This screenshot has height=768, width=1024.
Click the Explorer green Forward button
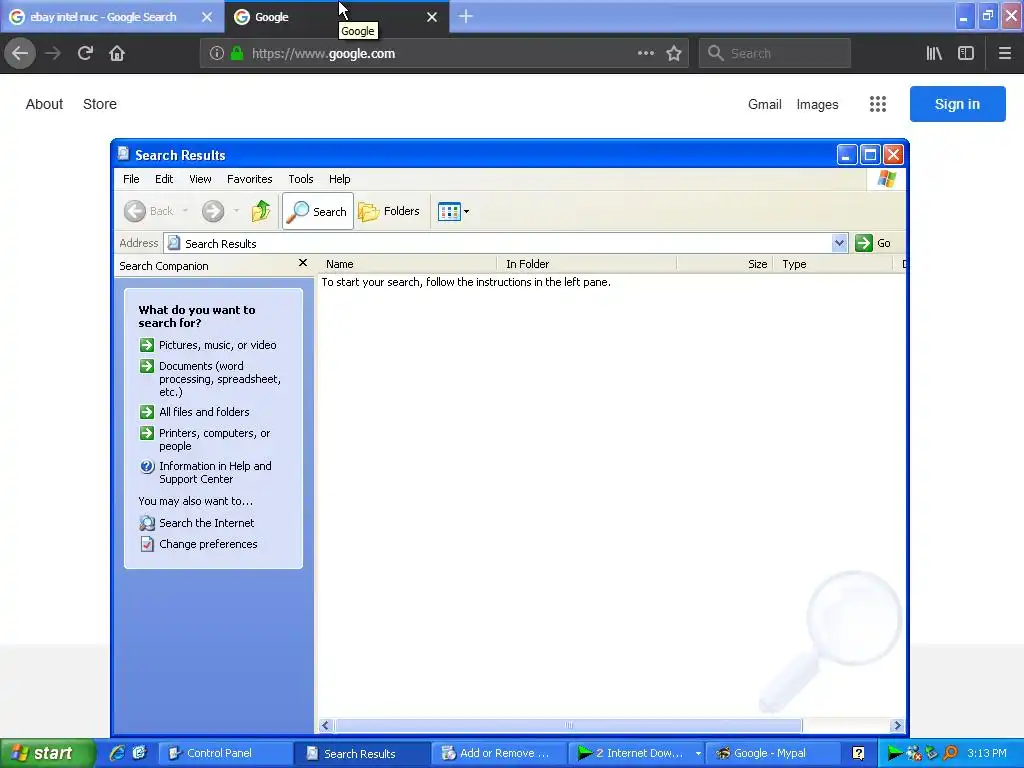click(213, 211)
